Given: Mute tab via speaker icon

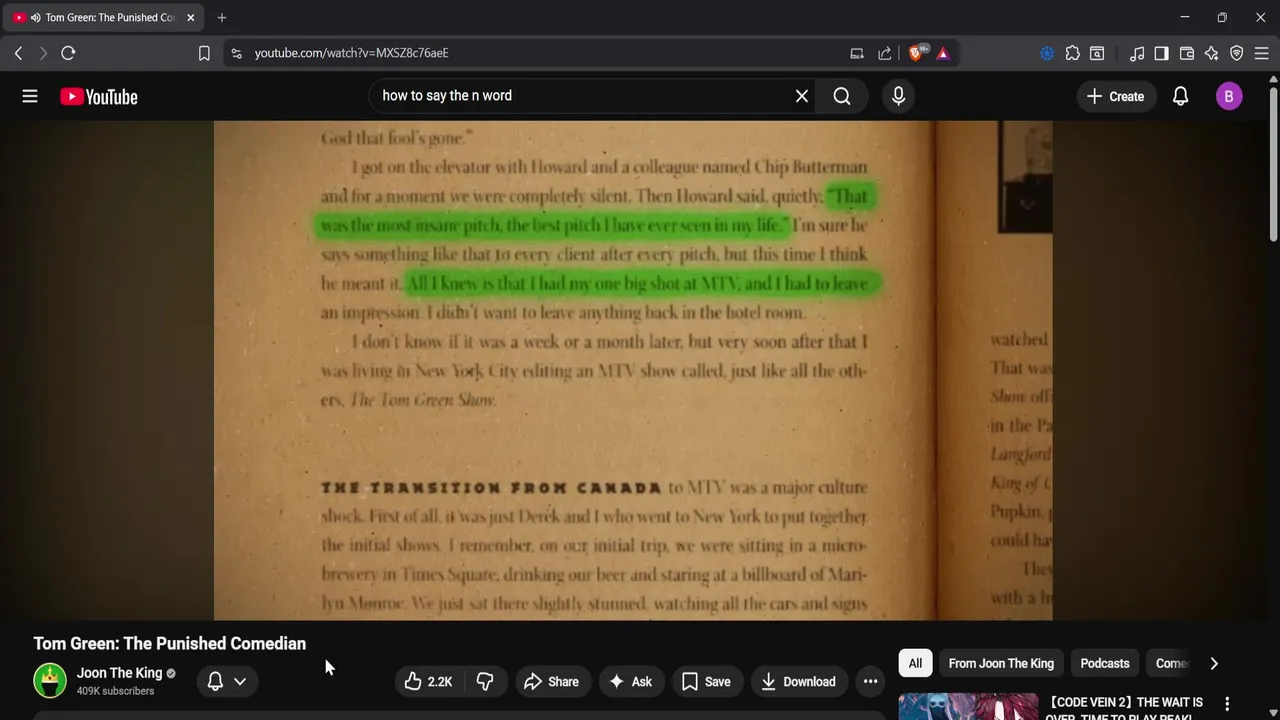Looking at the screenshot, I should tap(36, 17).
